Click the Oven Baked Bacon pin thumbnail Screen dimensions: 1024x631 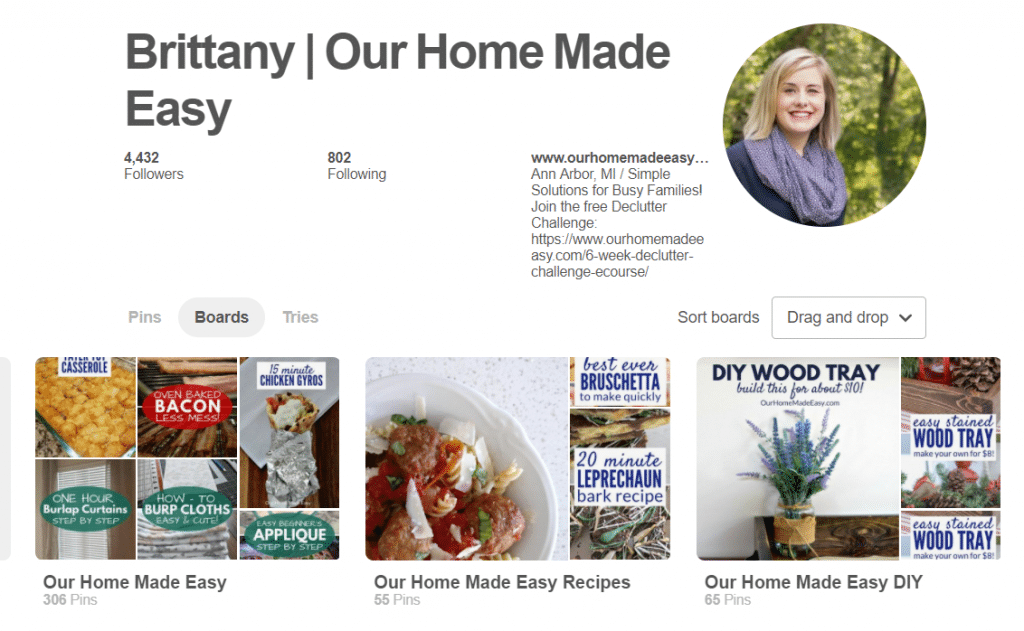(187, 407)
